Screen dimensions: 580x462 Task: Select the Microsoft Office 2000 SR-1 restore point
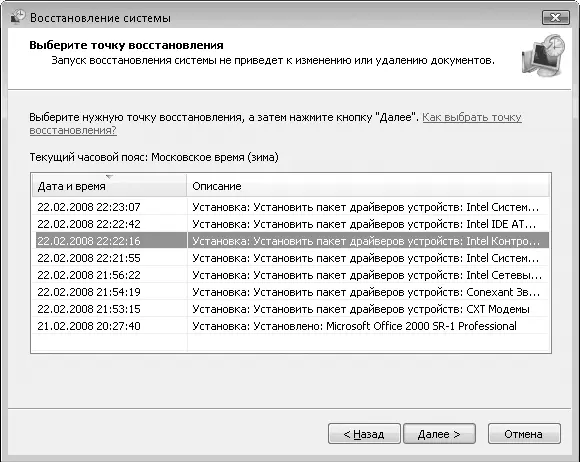(x=290, y=326)
